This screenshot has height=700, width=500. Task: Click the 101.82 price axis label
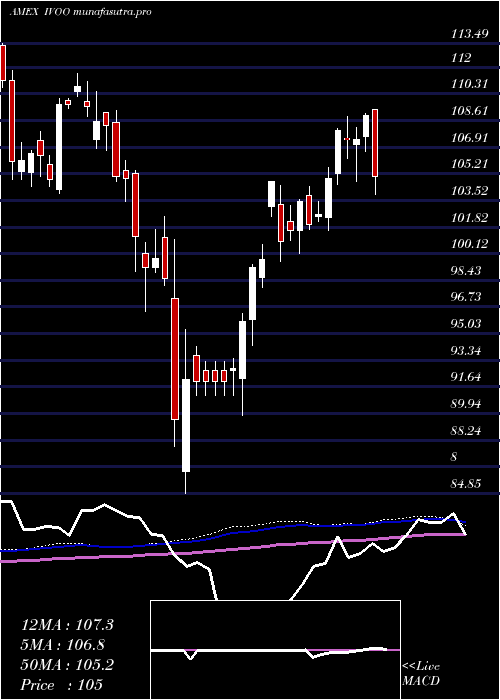coord(468,218)
